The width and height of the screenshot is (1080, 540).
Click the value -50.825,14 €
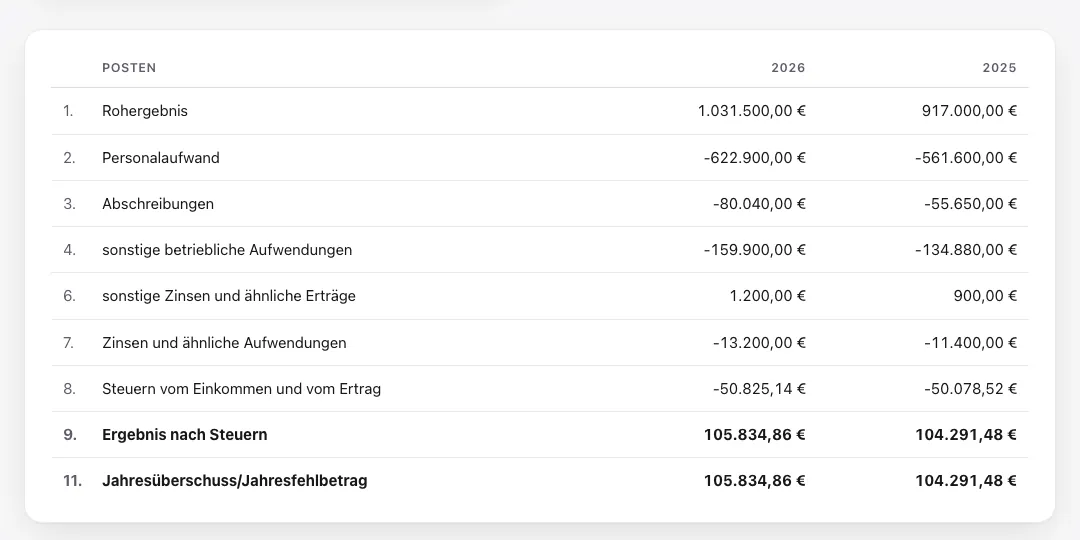759,389
